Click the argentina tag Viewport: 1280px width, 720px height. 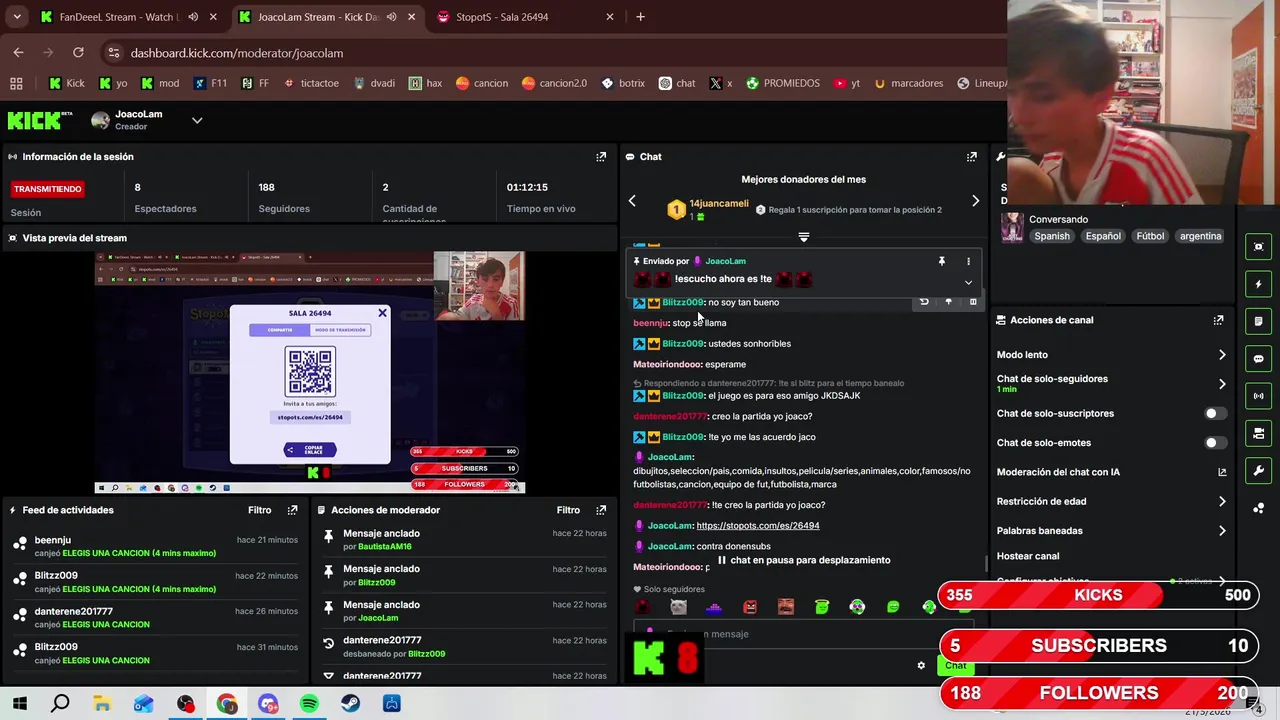pos(1200,236)
